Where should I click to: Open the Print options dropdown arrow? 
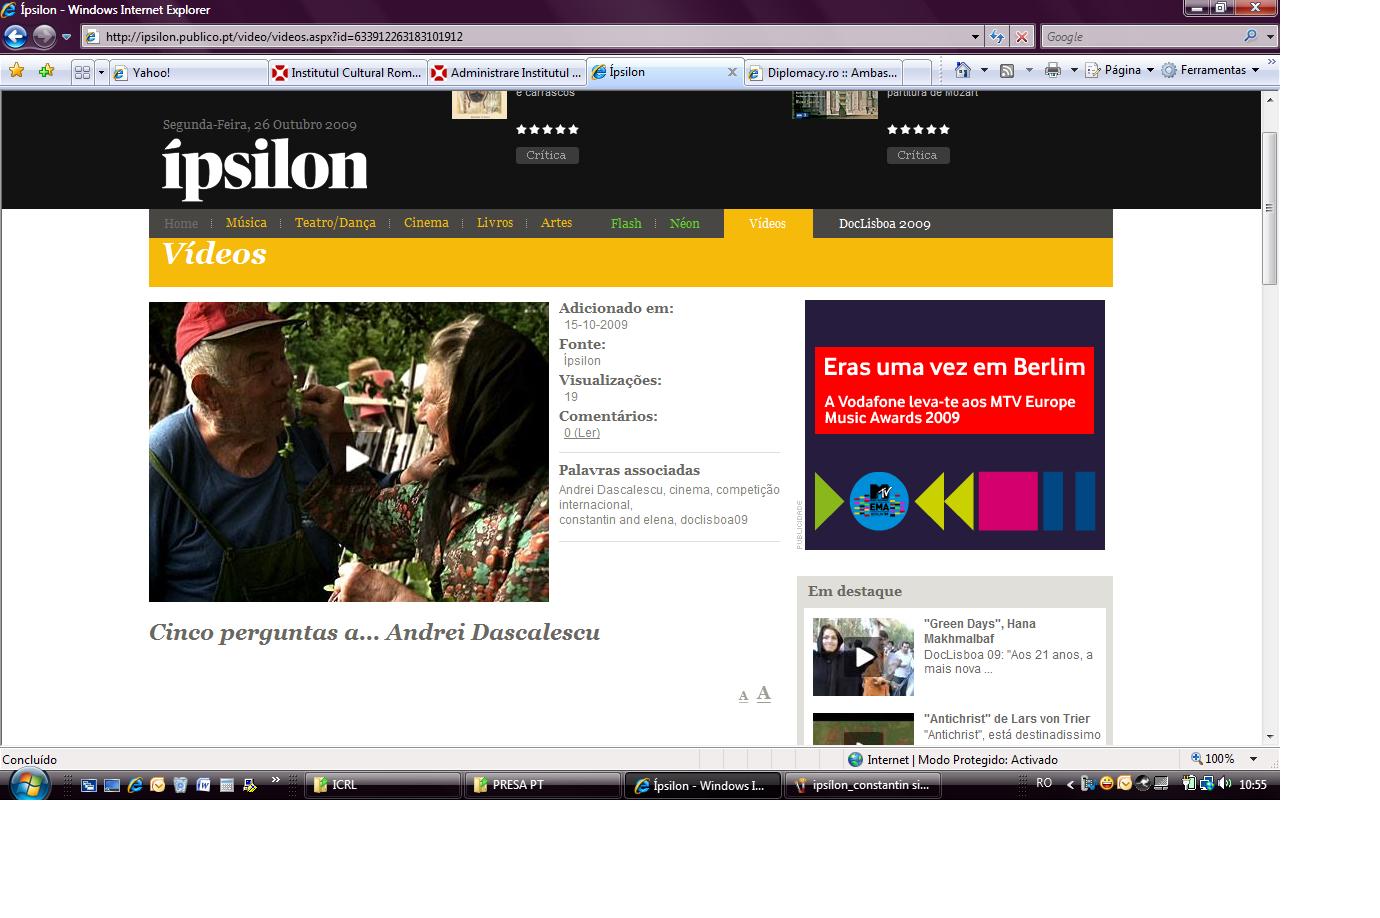(1074, 70)
